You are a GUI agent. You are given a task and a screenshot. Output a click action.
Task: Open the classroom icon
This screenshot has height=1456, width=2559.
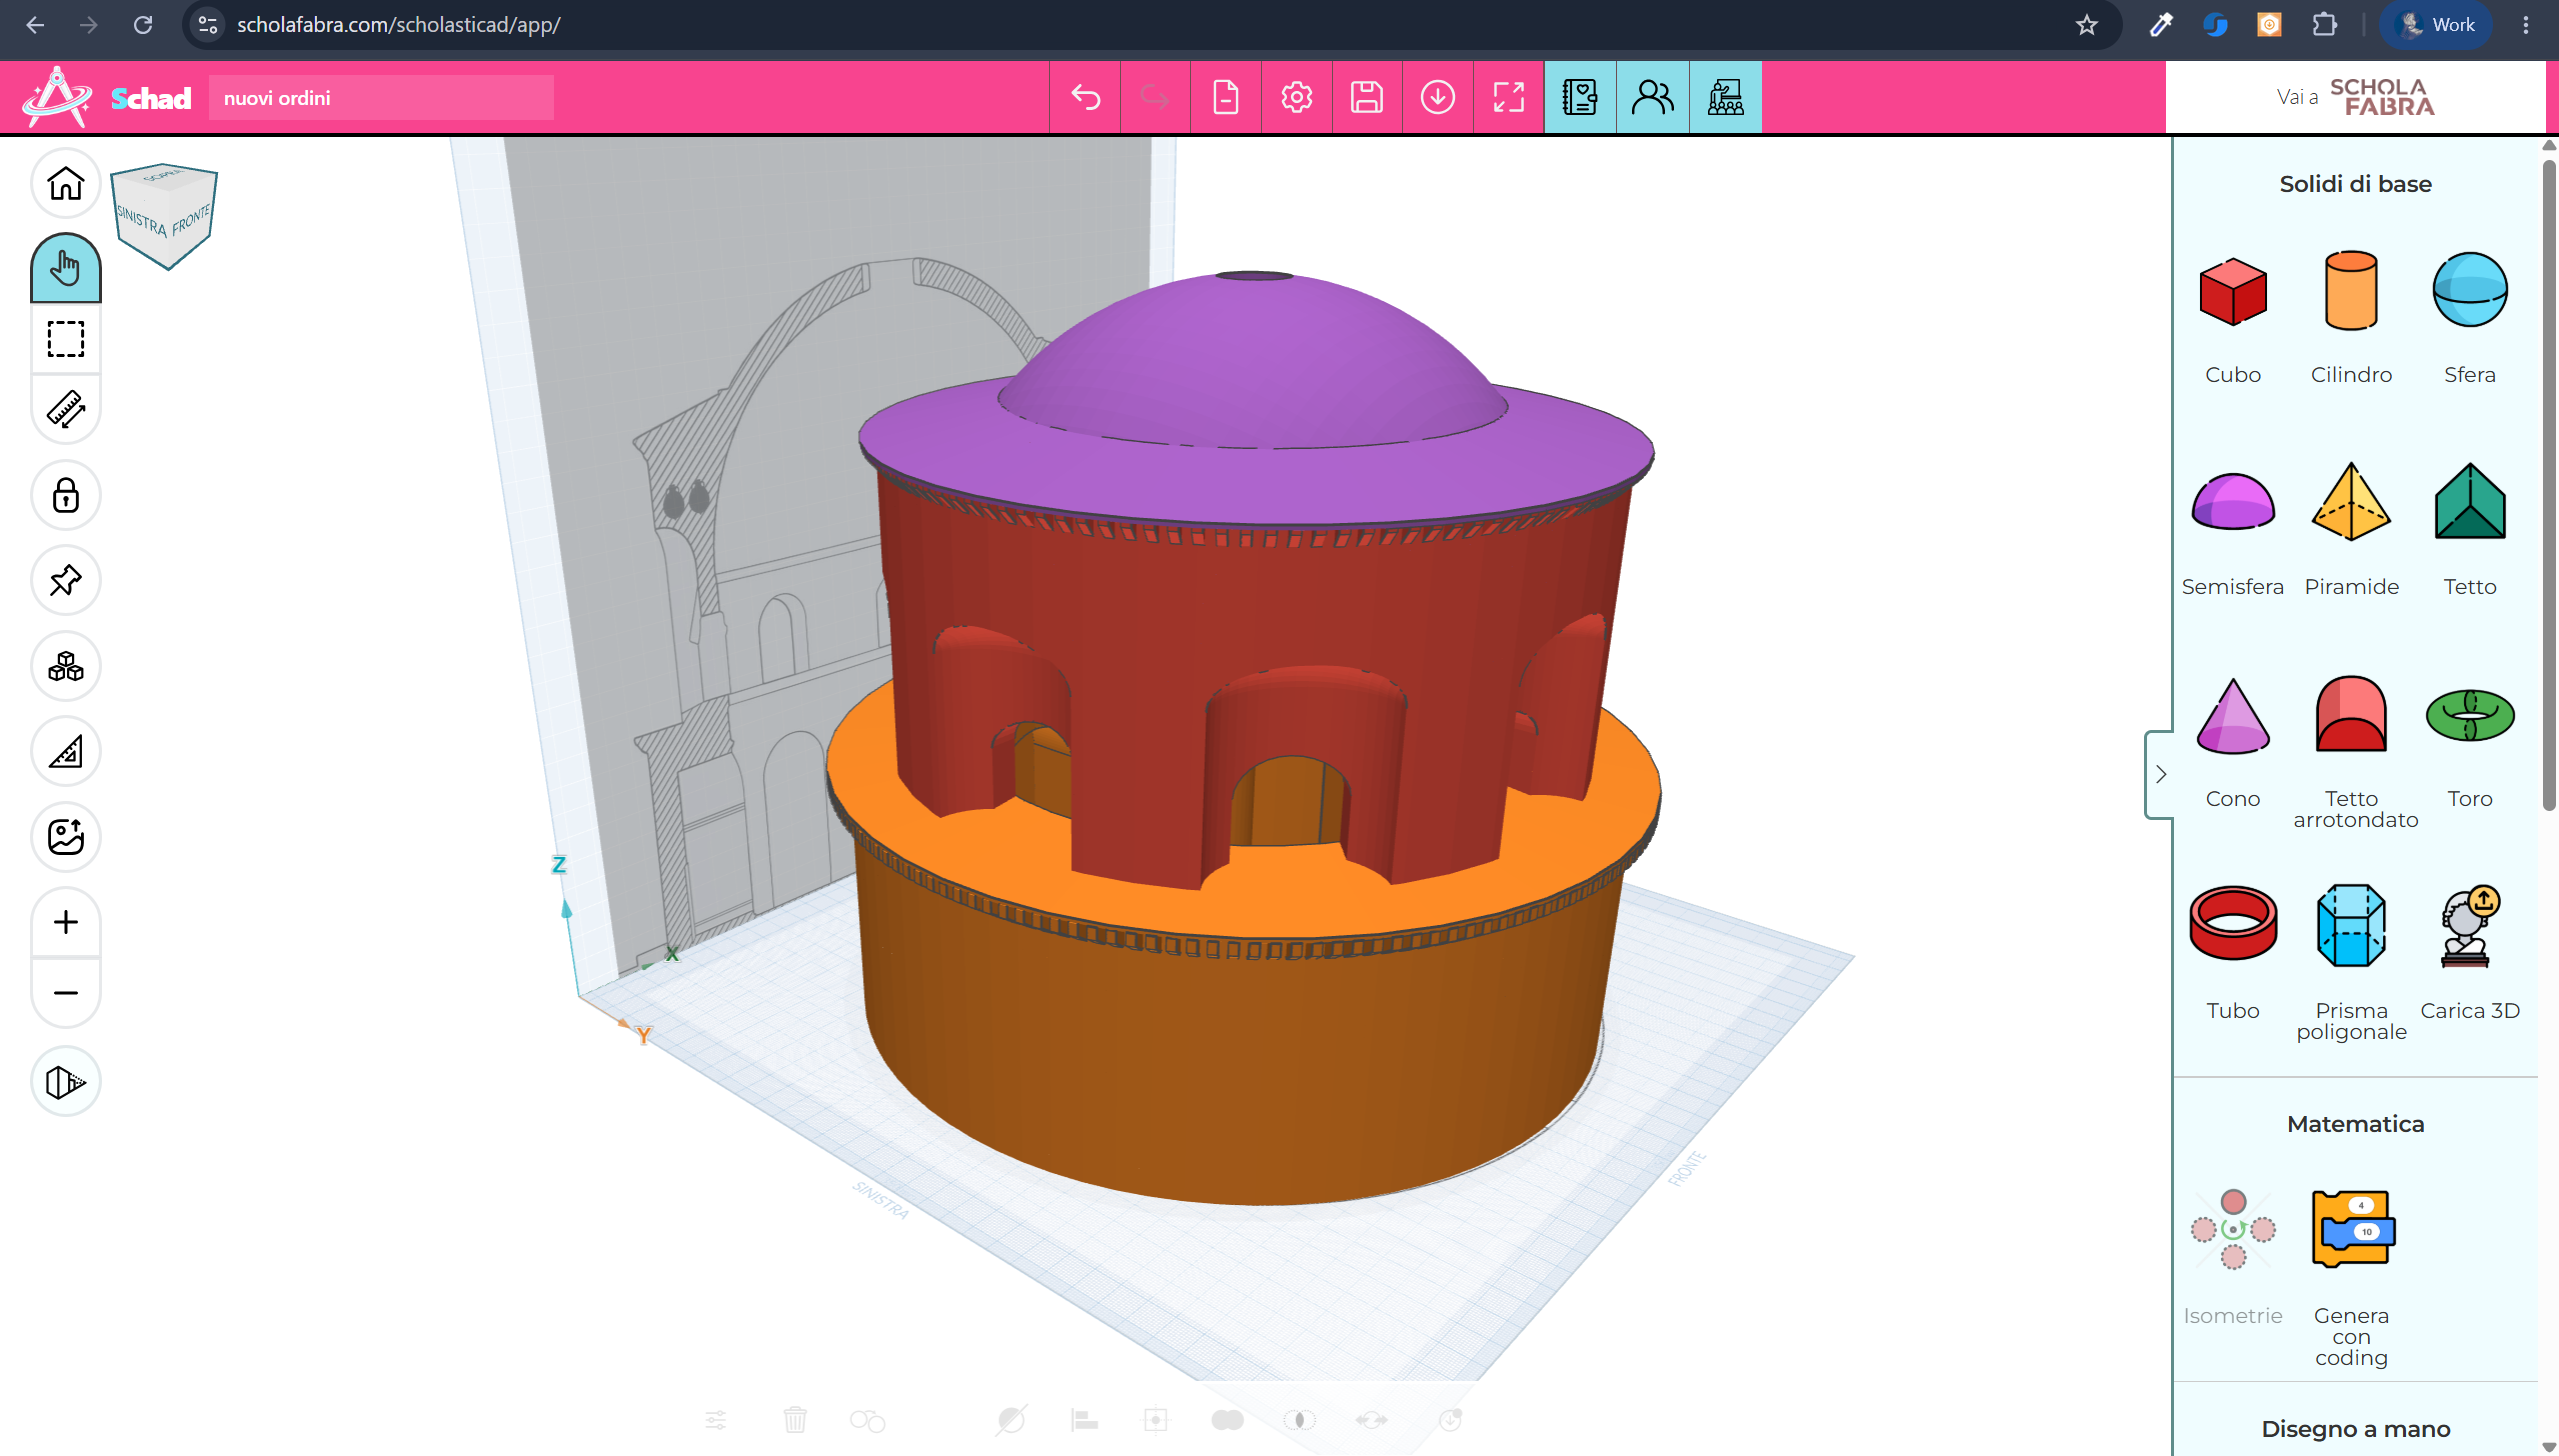point(1726,97)
